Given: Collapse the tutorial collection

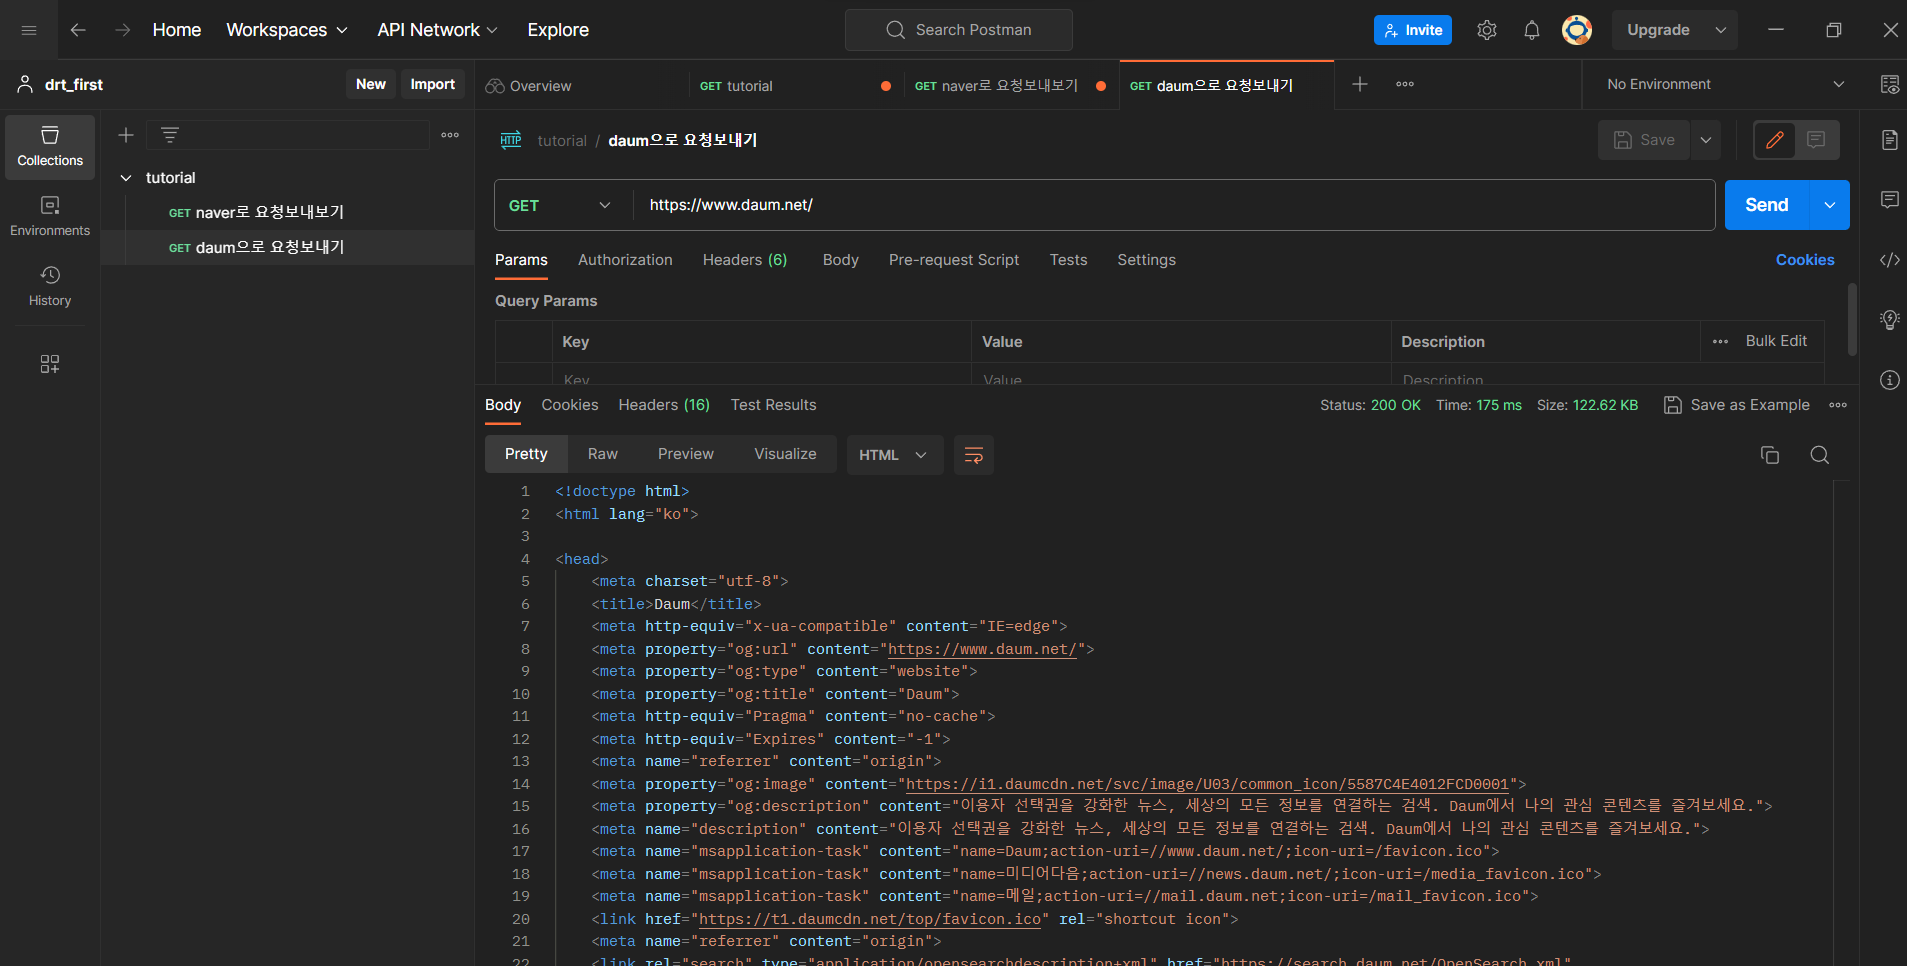Looking at the screenshot, I should click(x=126, y=178).
